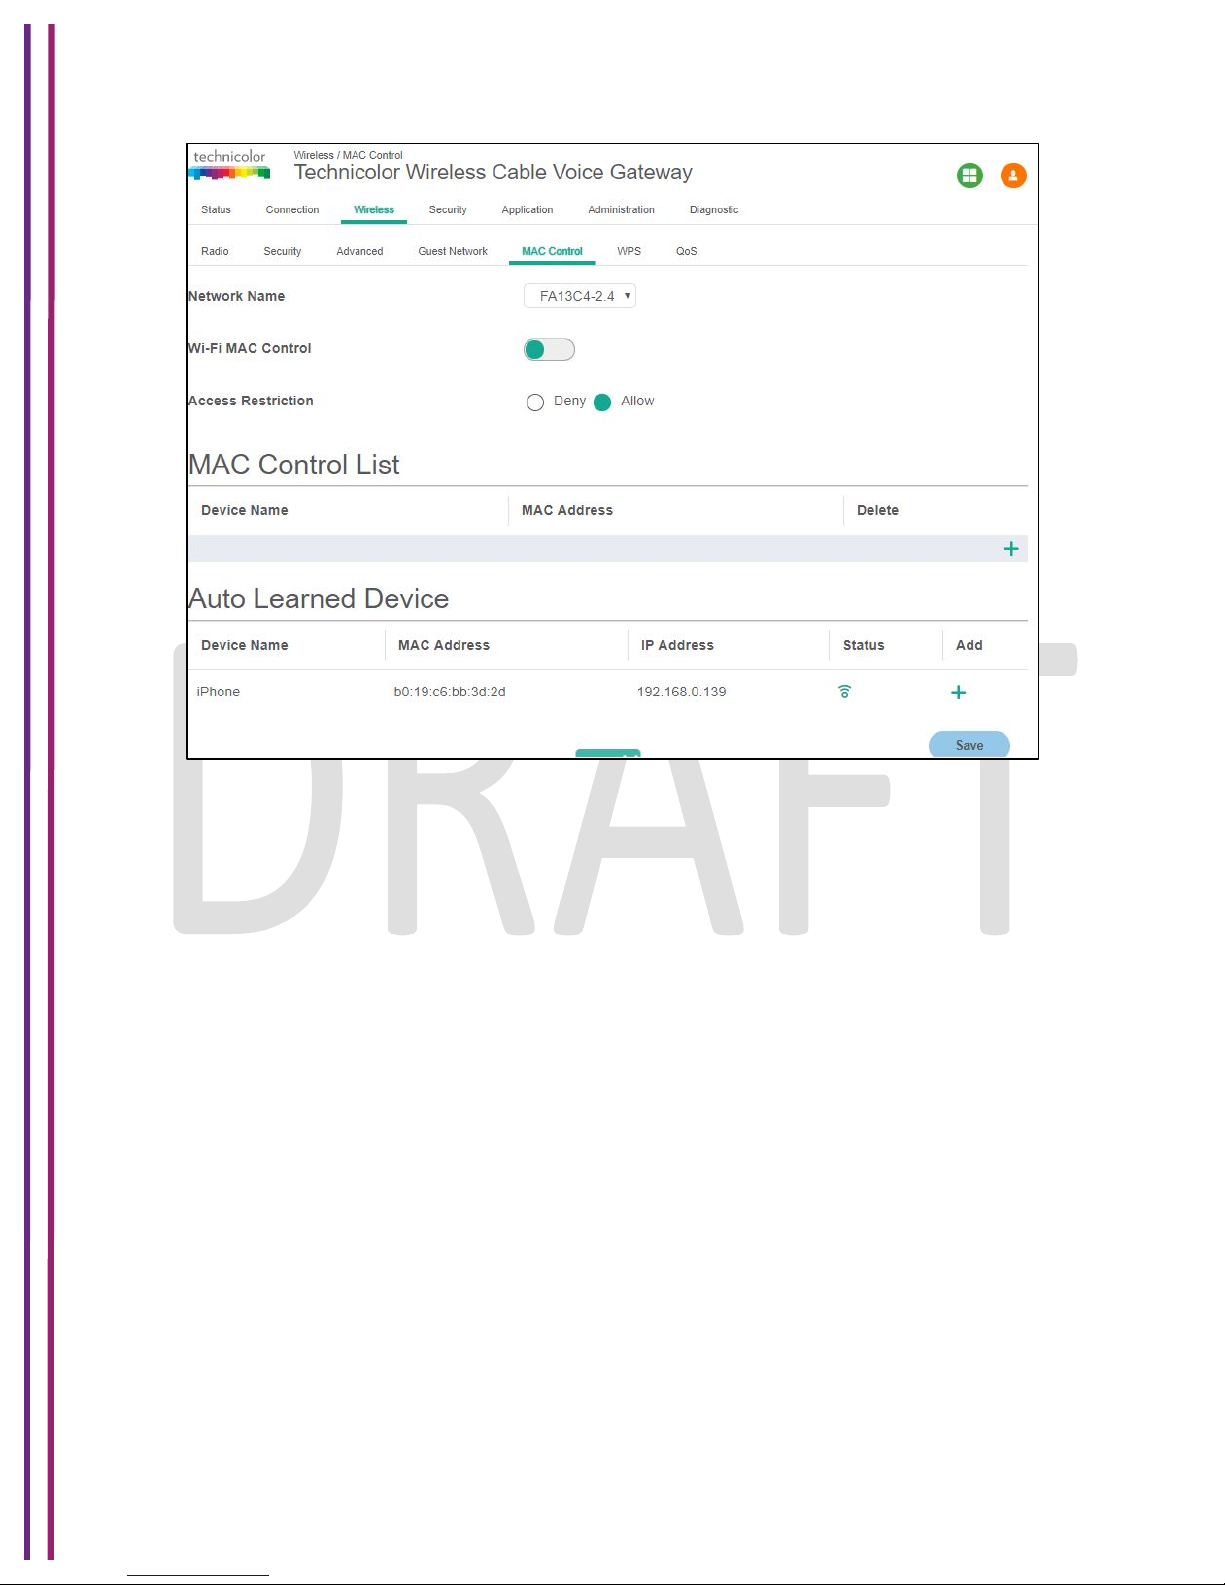Click the Status column header in Auto Learned Device
The width and height of the screenshot is (1225, 1585).
click(864, 645)
